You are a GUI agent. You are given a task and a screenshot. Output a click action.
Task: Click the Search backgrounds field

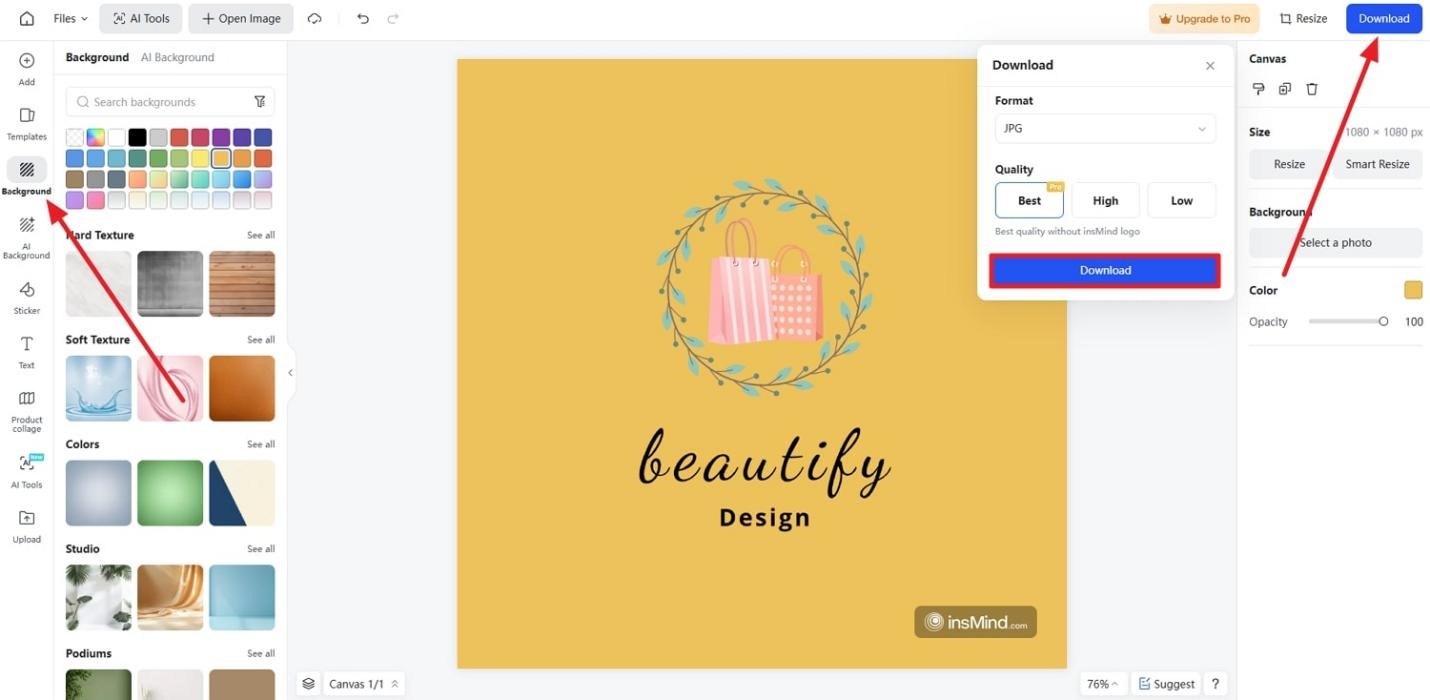click(x=170, y=102)
